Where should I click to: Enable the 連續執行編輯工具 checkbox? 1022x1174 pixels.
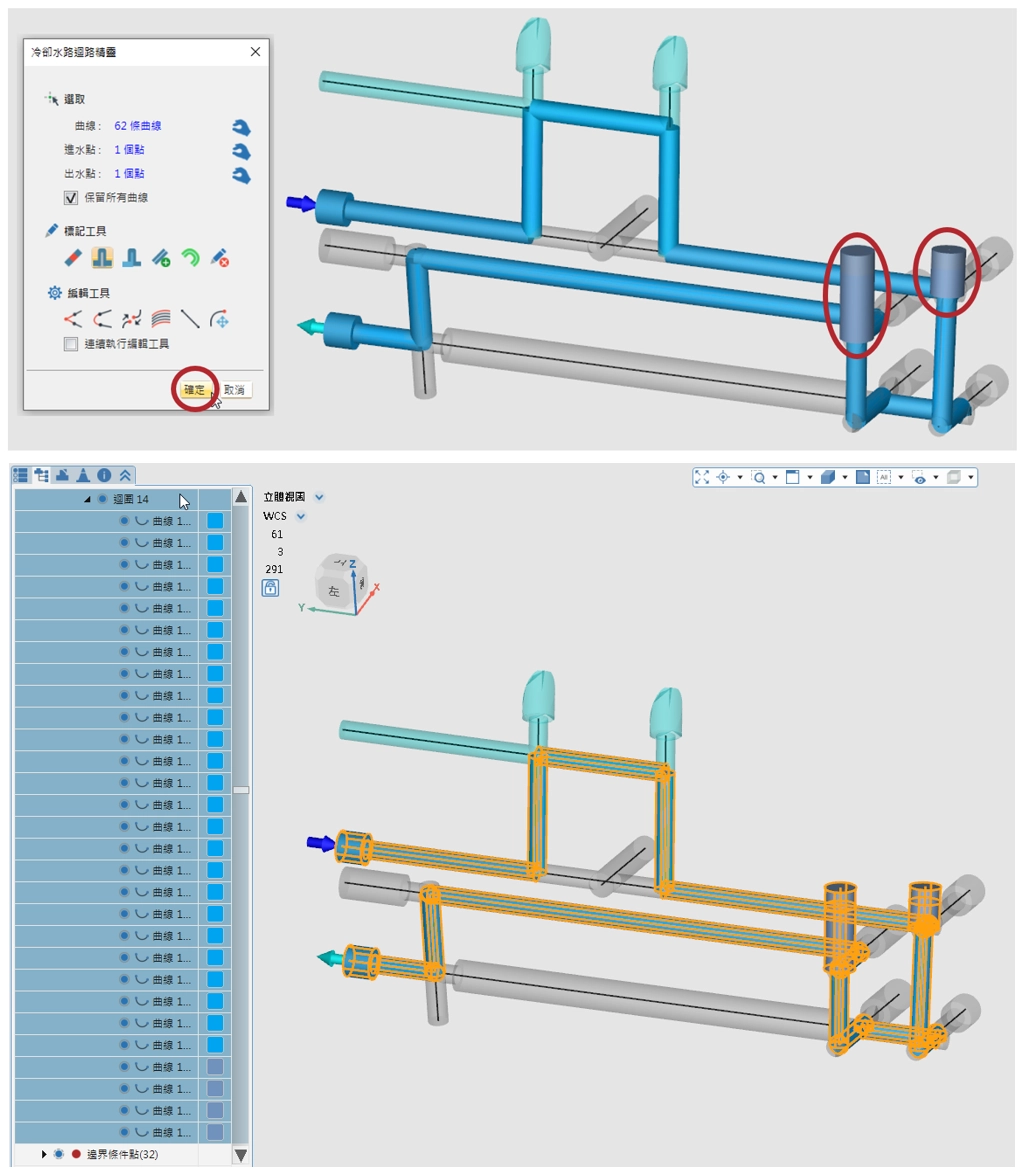71,344
